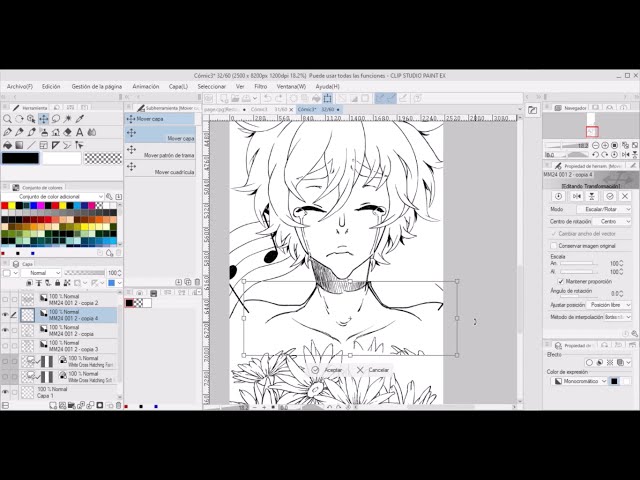The image size is (640, 480).
Task: Select the Correct line tool
Action: (x=67, y=145)
